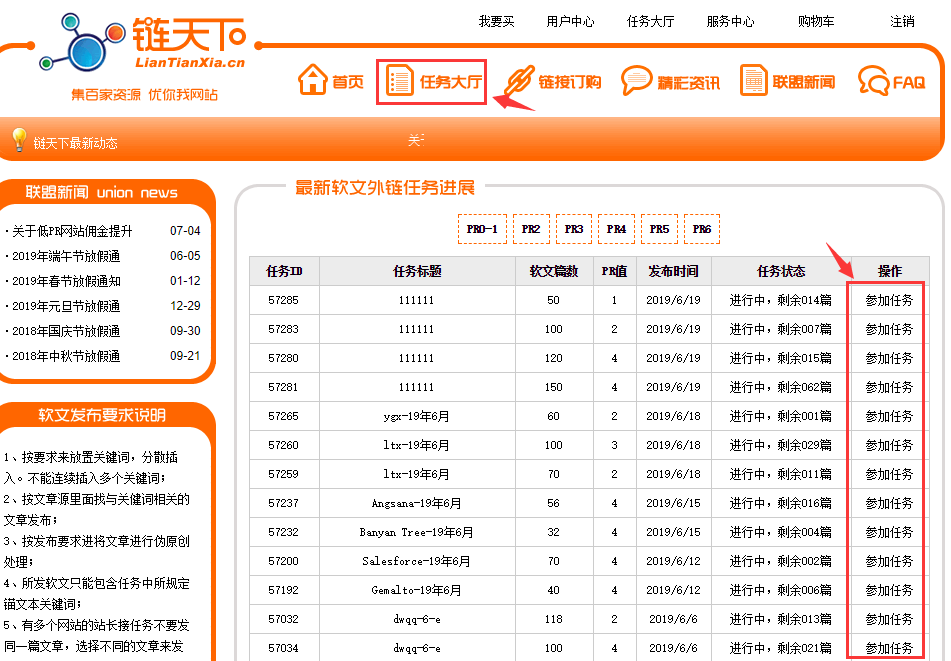Screen dimensions: 951x661
Task: Click 参加任务 for task 57237
Action: [x=889, y=503]
